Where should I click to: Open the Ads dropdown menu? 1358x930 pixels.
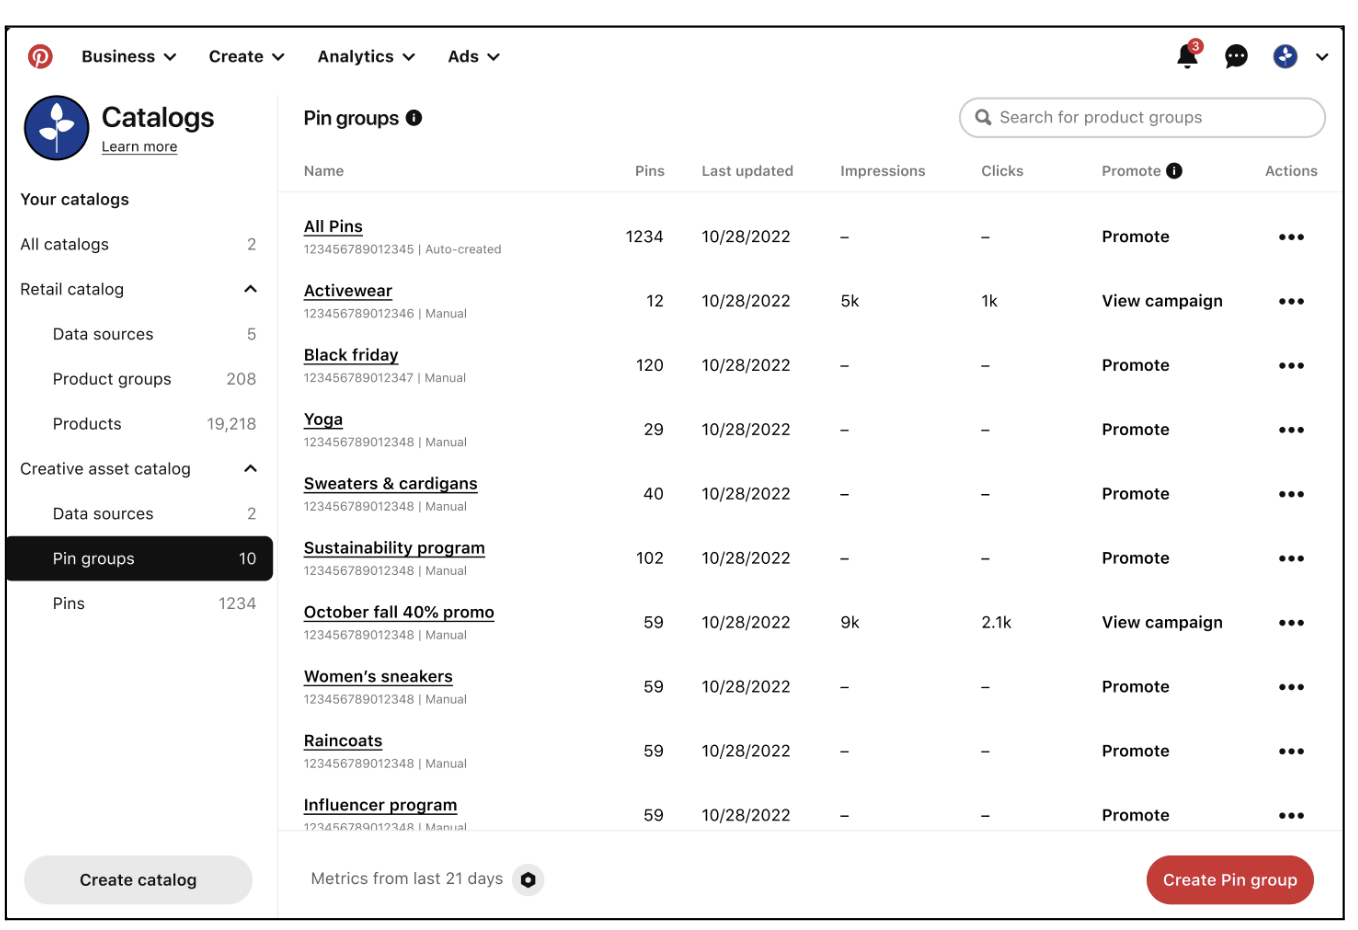click(x=473, y=57)
